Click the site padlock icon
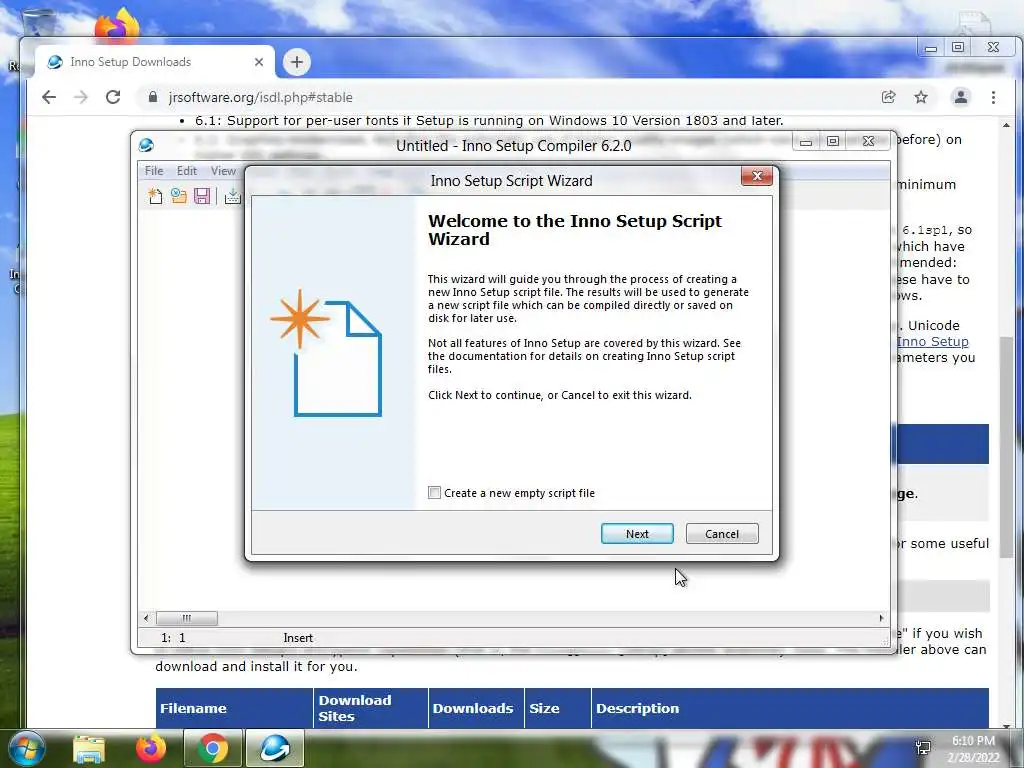This screenshot has width=1024, height=768. (x=153, y=97)
